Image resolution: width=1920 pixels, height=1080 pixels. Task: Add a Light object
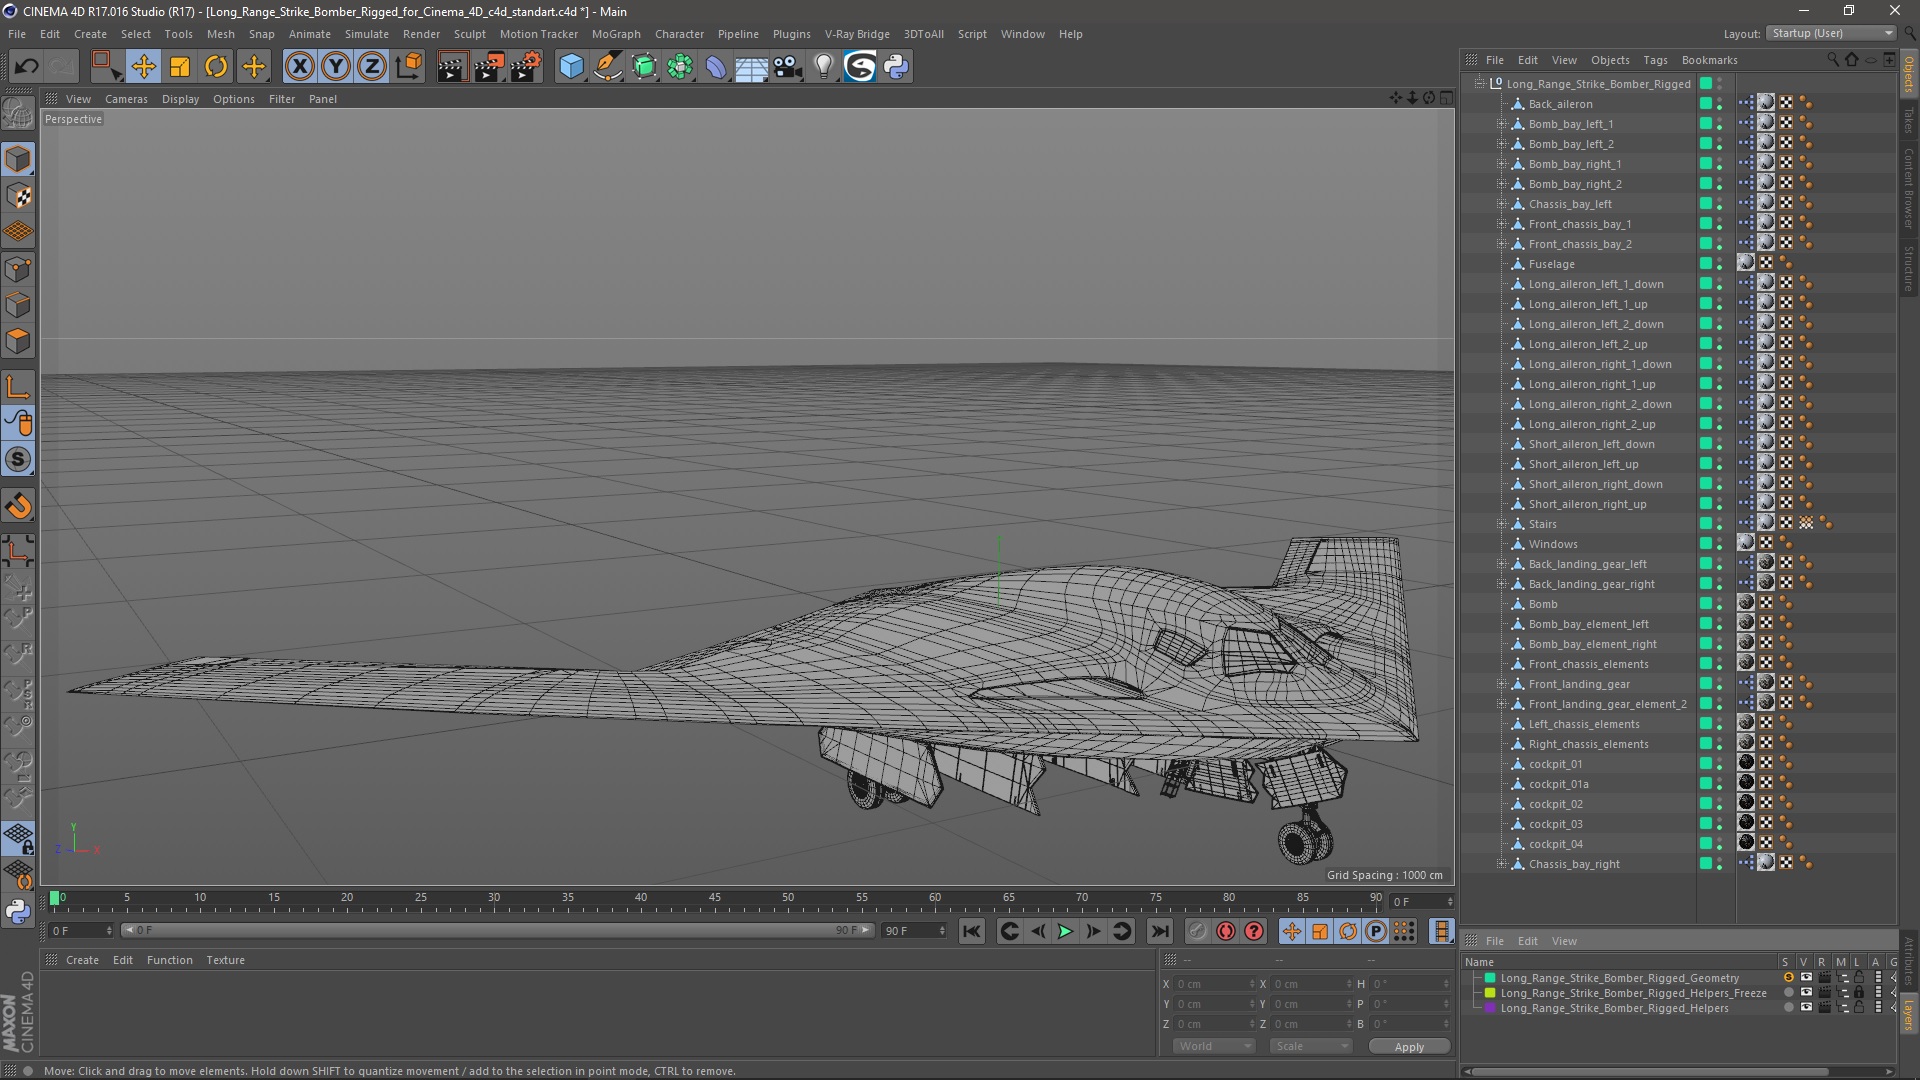[x=823, y=67]
